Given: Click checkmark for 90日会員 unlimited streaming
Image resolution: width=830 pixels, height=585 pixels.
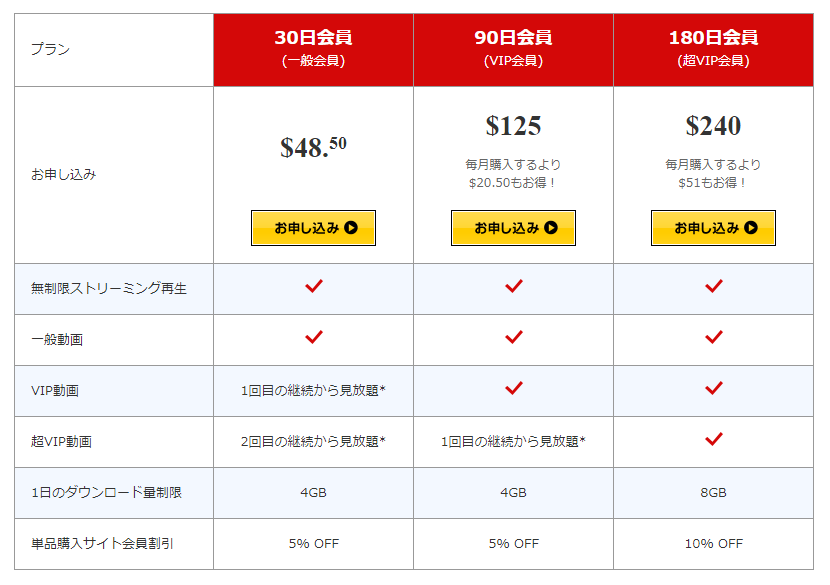Looking at the screenshot, I should coord(514,286).
